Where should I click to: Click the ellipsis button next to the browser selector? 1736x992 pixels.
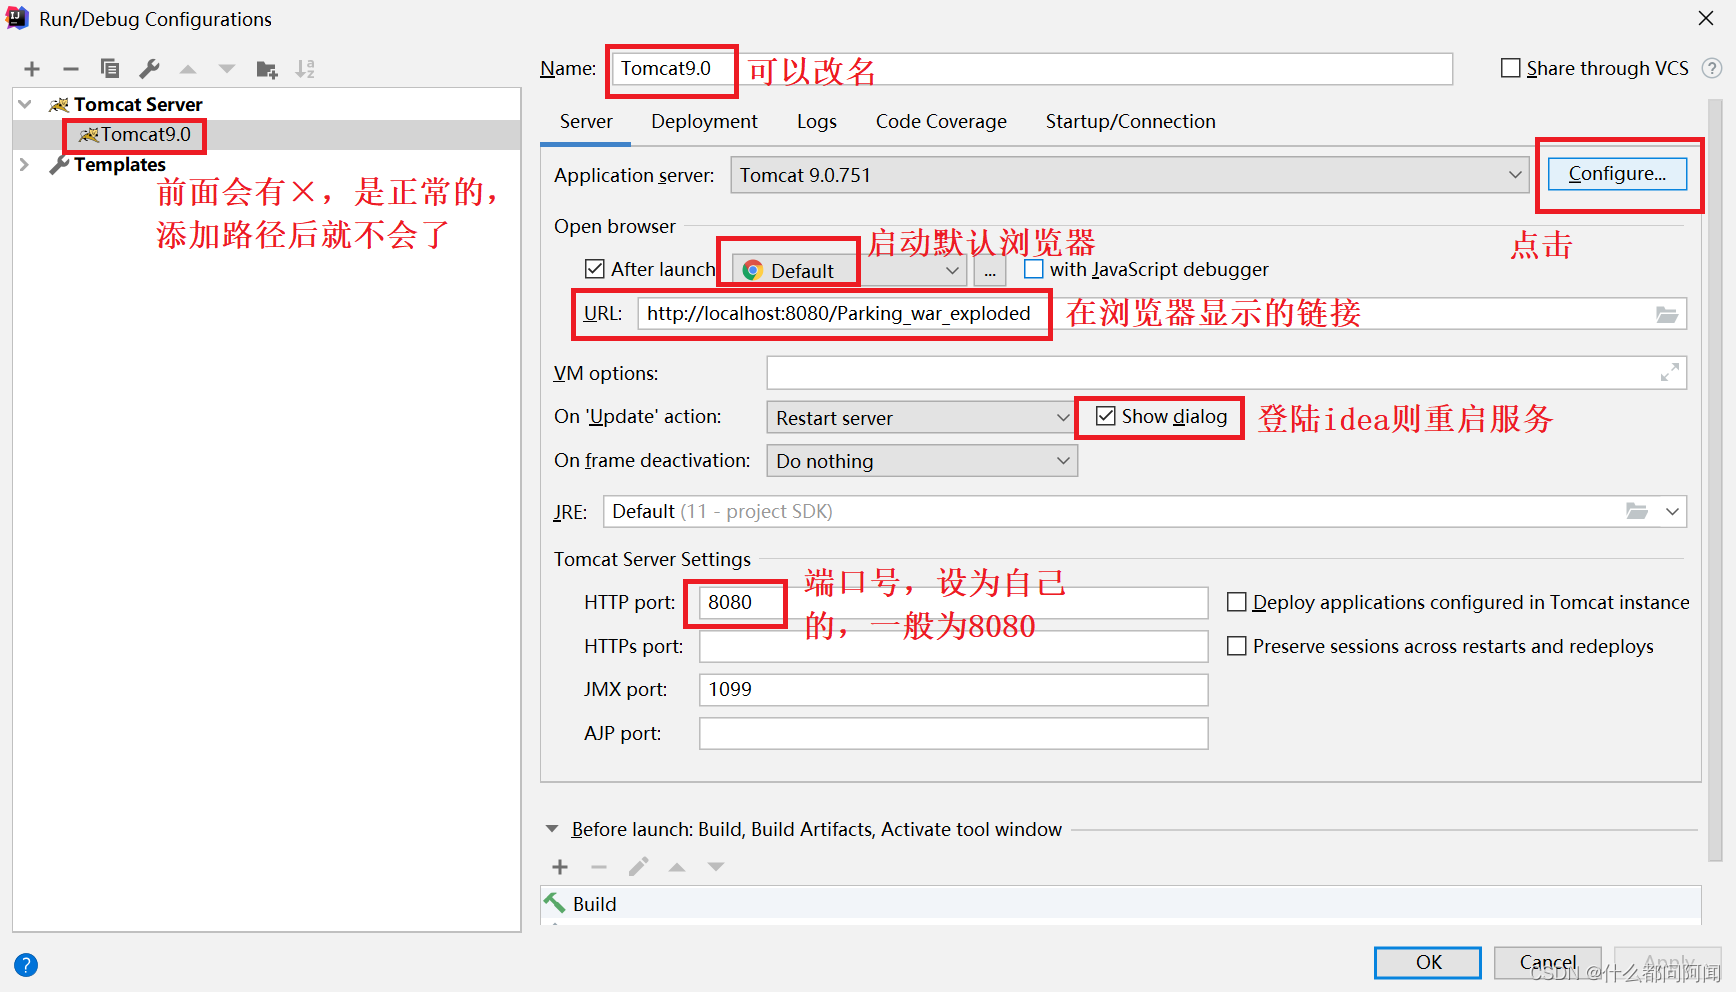990,271
